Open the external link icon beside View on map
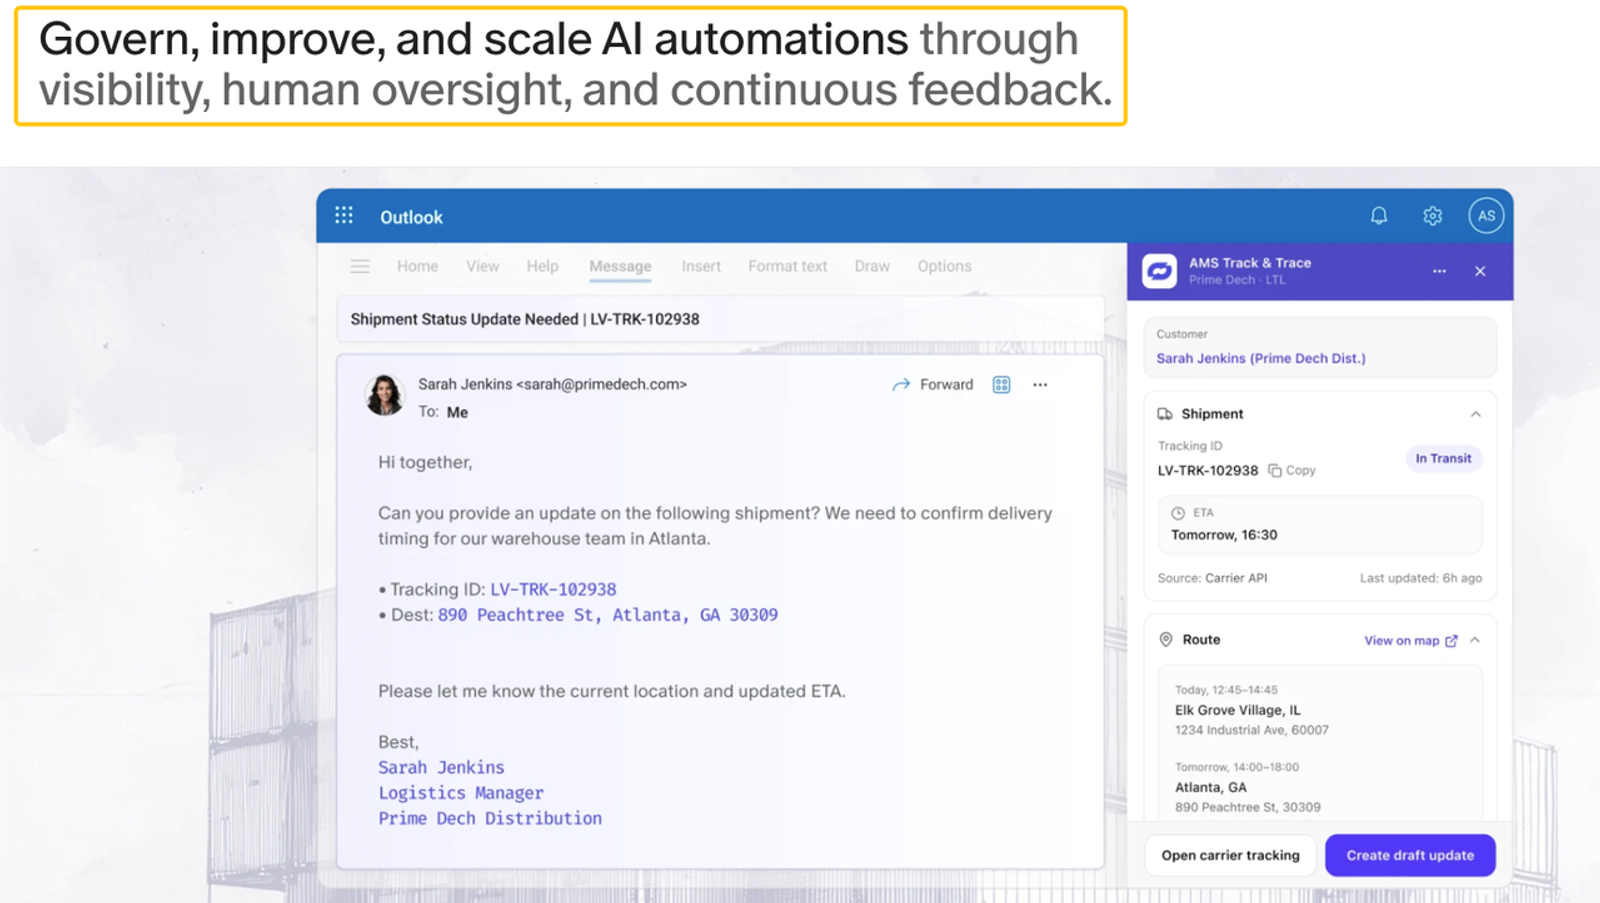 coord(1451,641)
